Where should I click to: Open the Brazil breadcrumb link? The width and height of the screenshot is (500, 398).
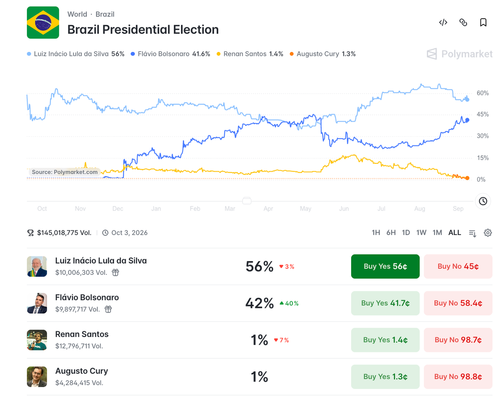pos(105,14)
